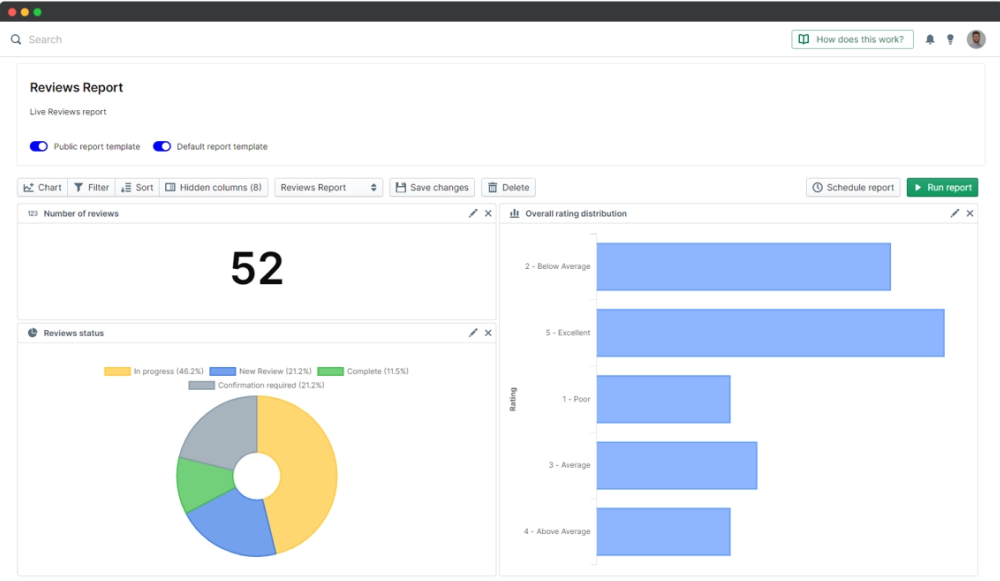Screen dimensions: 1000x581
Task: Click the 2 - Below Average bar
Action: [744, 267]
